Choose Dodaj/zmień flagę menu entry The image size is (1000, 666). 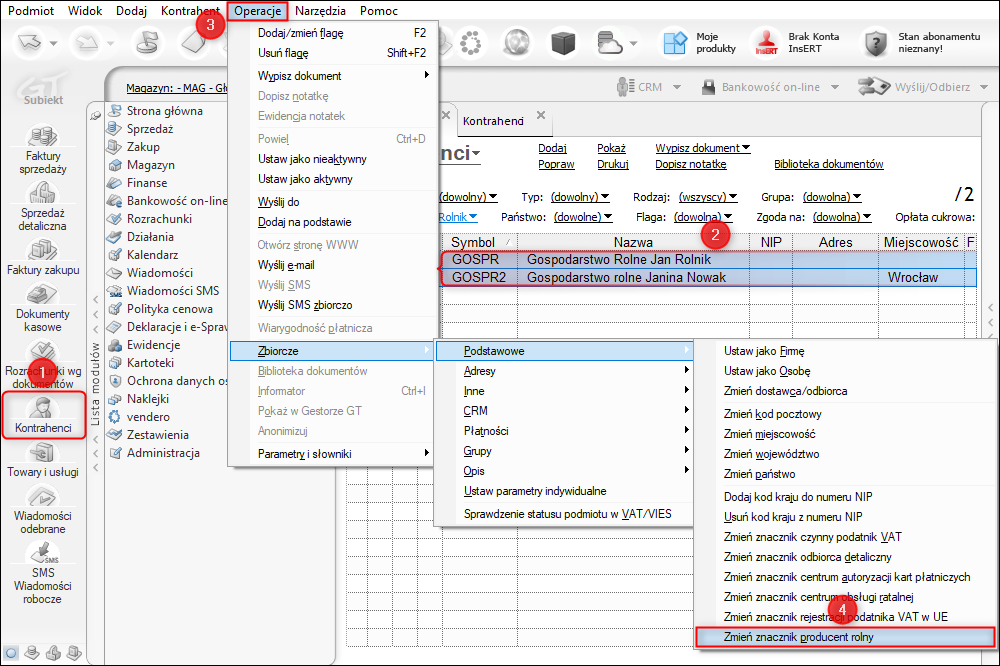(334, 33)
